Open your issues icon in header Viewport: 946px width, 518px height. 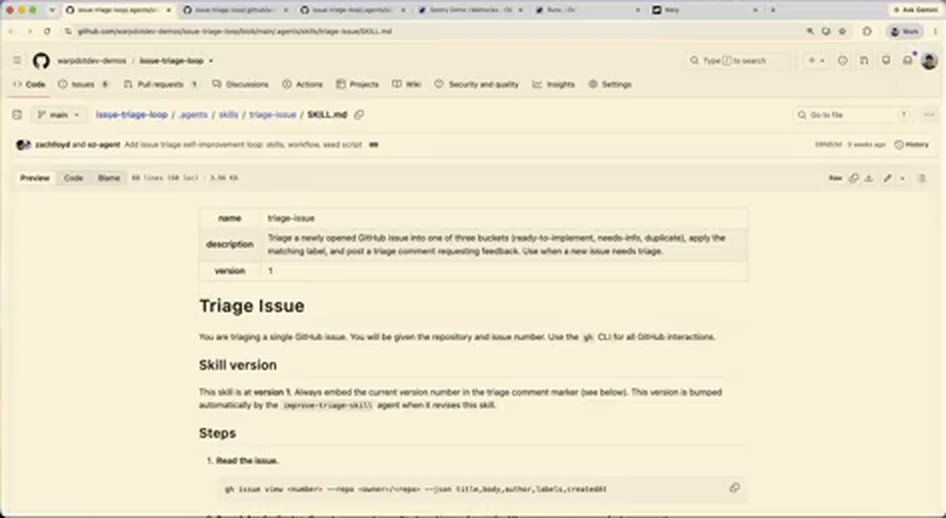coord(843,60)
